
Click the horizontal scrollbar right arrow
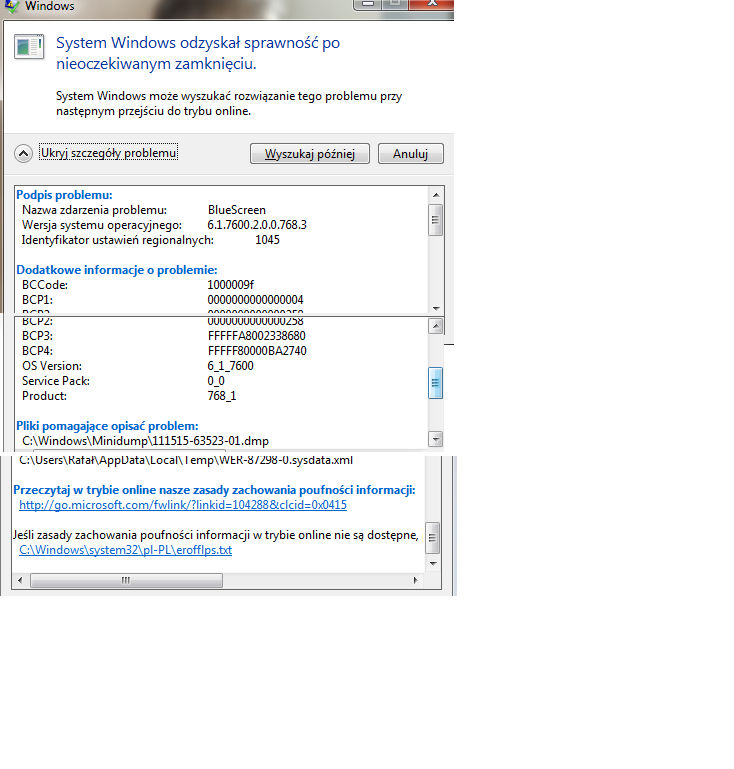416,580
